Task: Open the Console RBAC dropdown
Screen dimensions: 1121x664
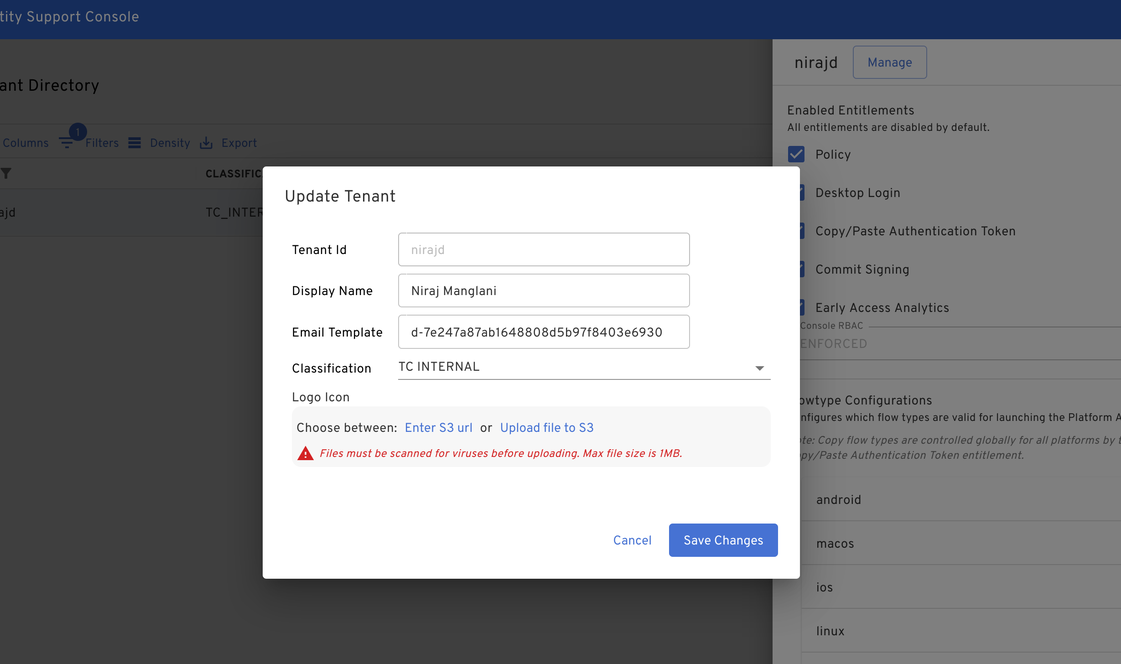Action: pos(960,343)
